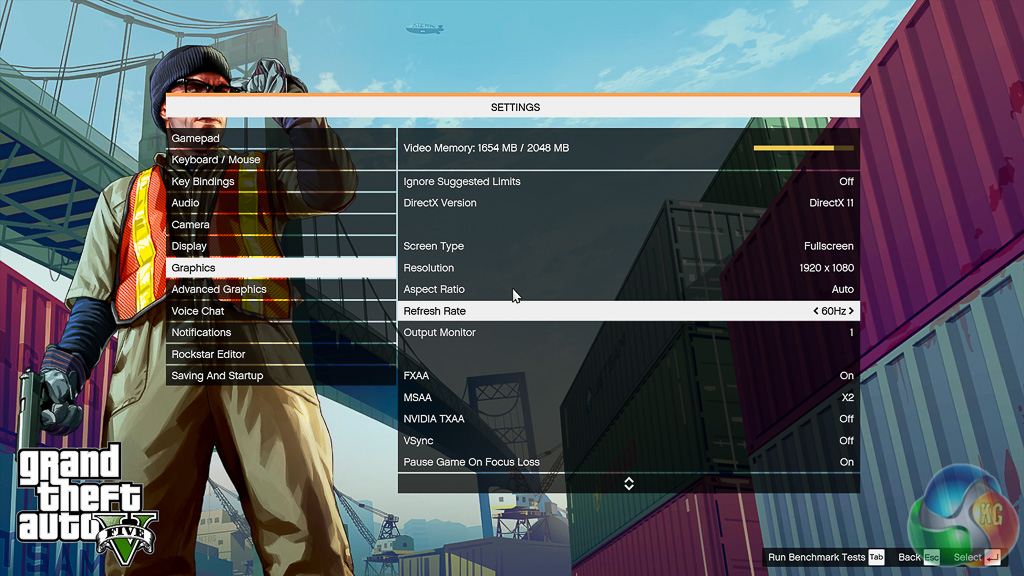
Task: Toggle Pause Game On Focus Loss
Action: [628, 462]
